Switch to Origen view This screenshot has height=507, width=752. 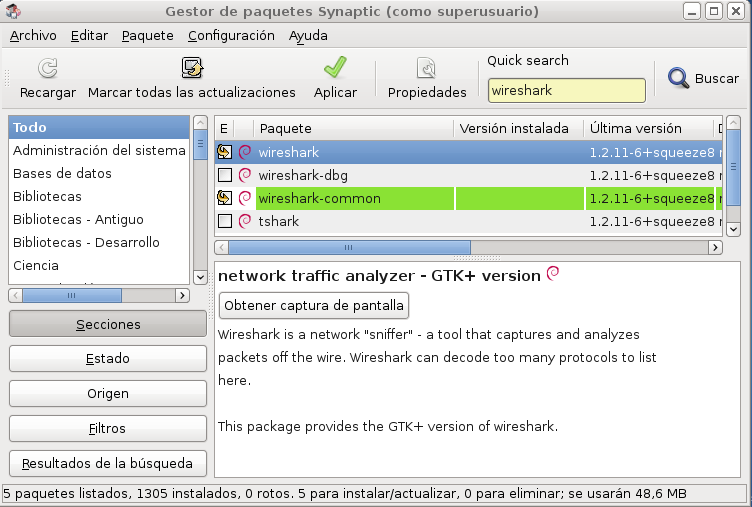click(108, 393)
